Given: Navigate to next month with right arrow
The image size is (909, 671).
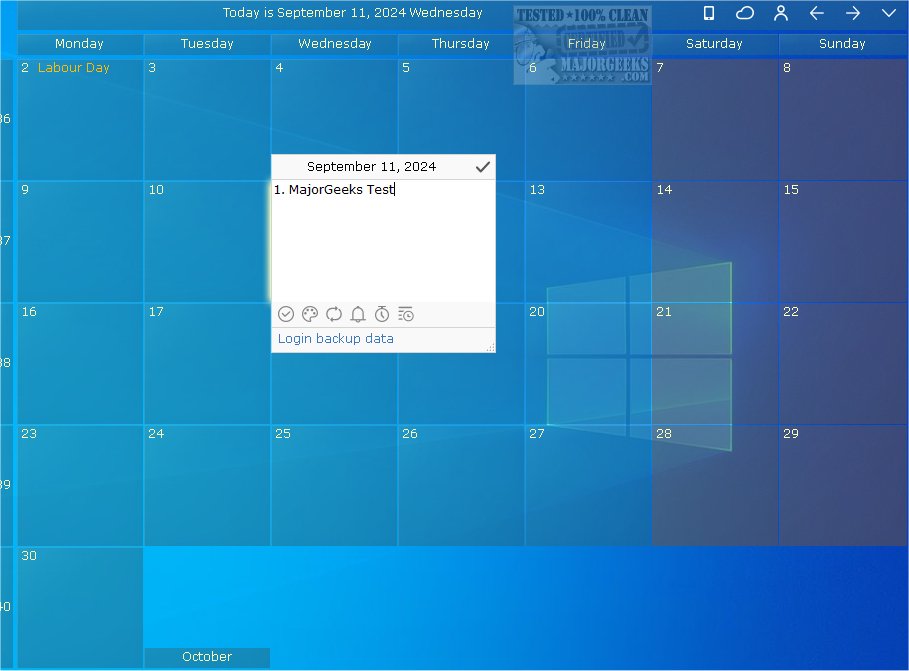Looking at the screenshot, I should [852, 14].
